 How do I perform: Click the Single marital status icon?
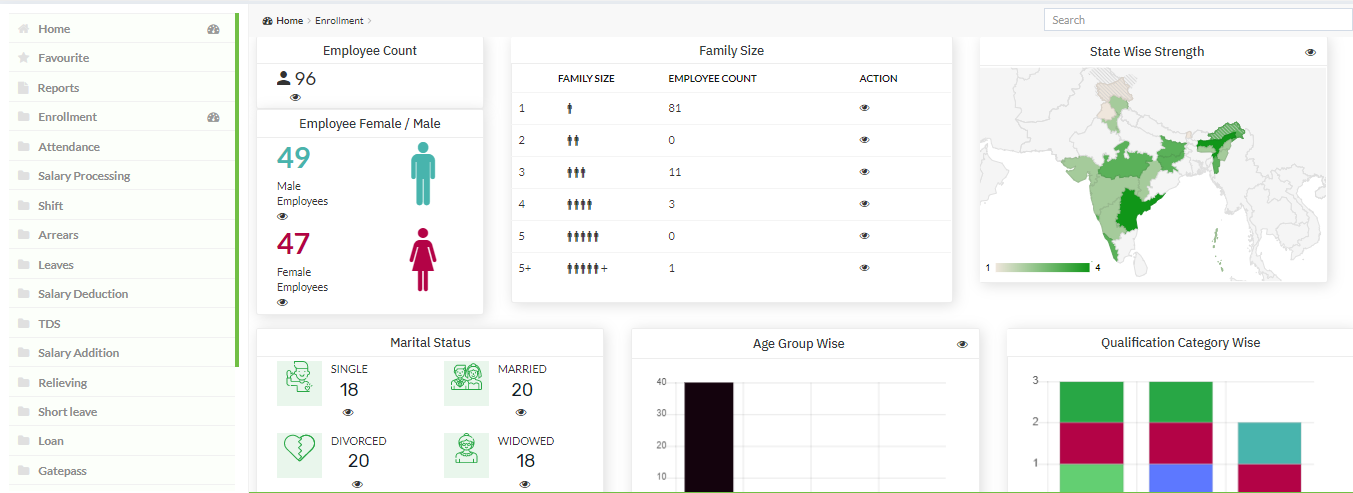point(299,383)
